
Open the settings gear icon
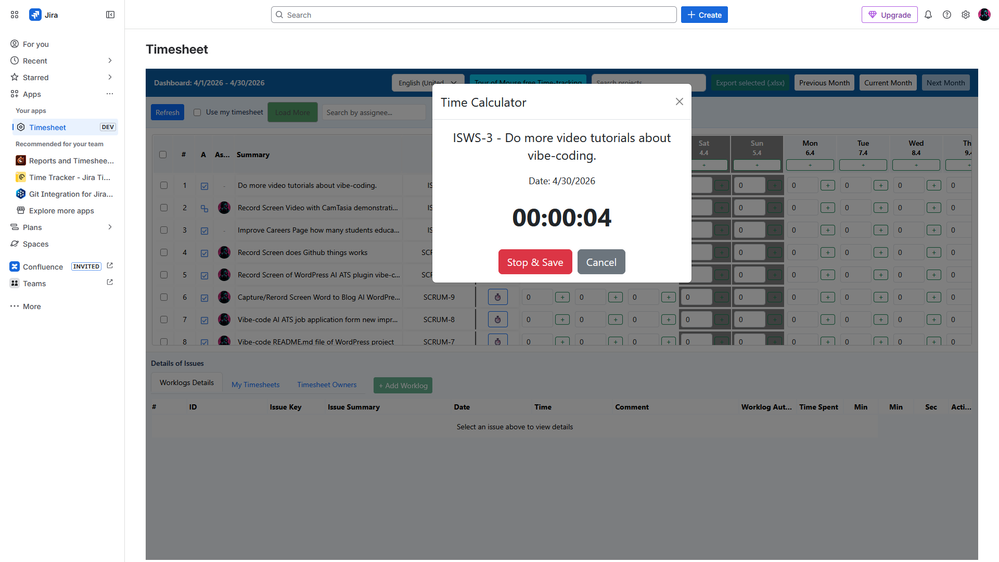pyautogui.click(x=966, y=15)
